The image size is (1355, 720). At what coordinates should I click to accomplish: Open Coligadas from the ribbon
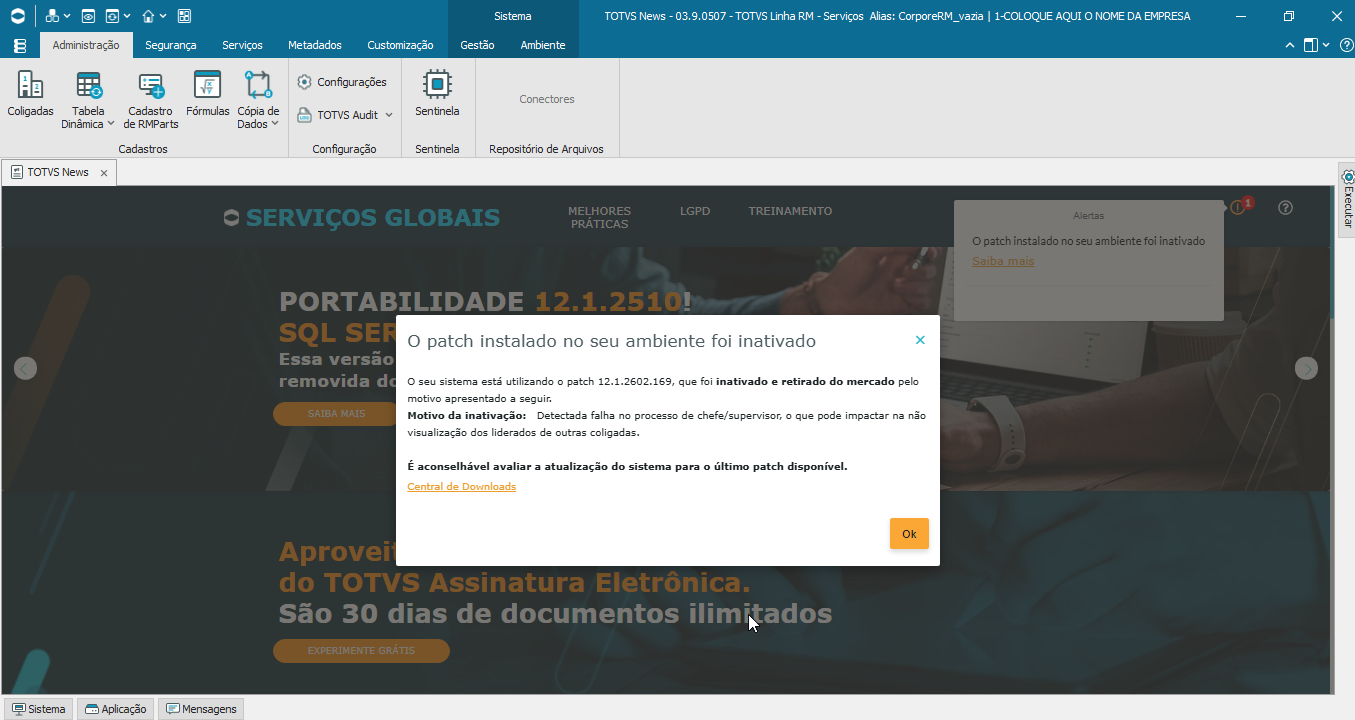pyautogui.click(x=31, y=95)
